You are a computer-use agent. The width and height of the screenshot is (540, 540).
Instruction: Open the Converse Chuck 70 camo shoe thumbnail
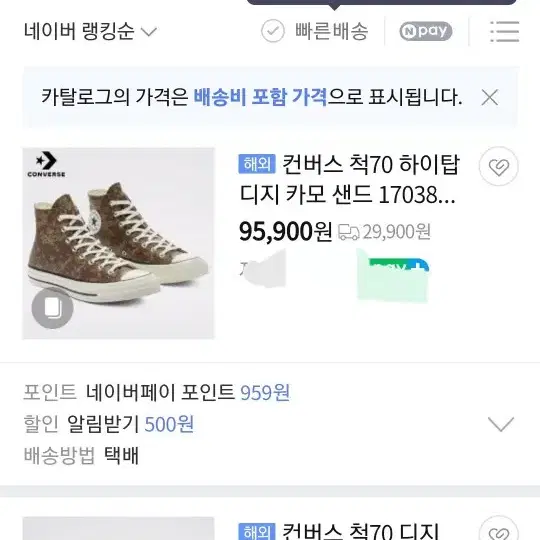[118, 243]
